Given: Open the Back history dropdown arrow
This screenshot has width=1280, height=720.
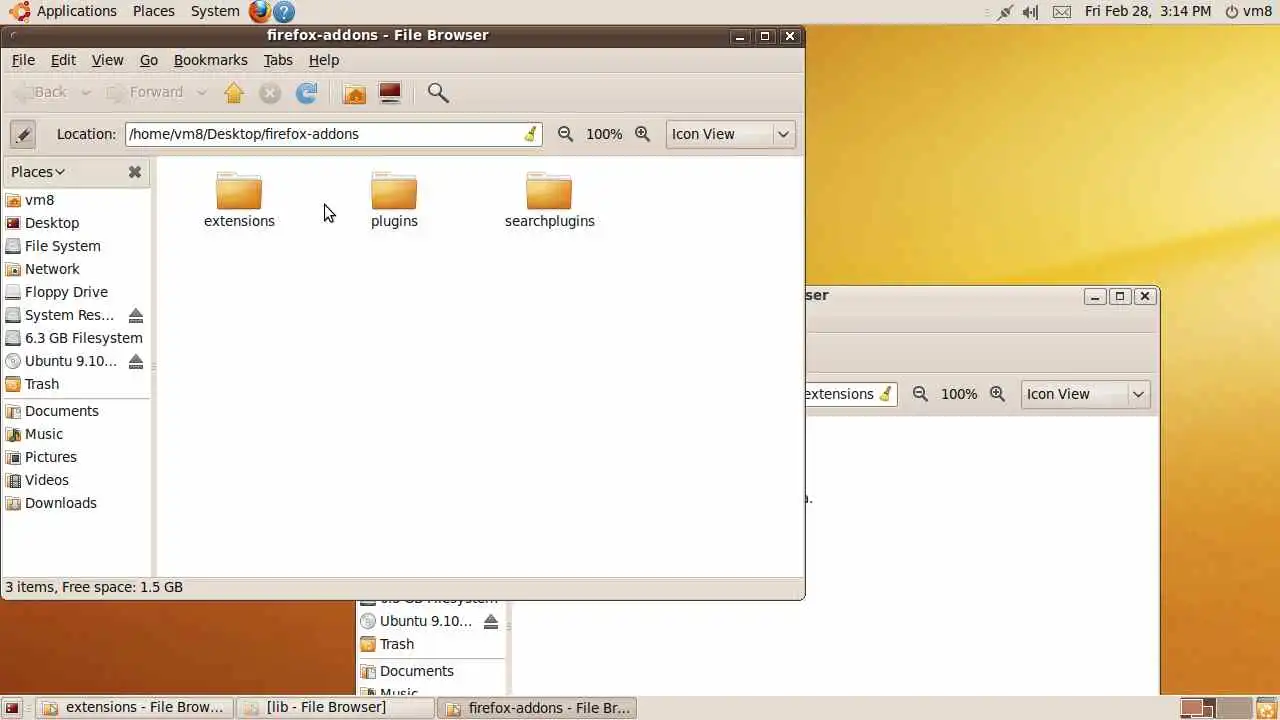Looking at the screenshot, I should (86, 93).
